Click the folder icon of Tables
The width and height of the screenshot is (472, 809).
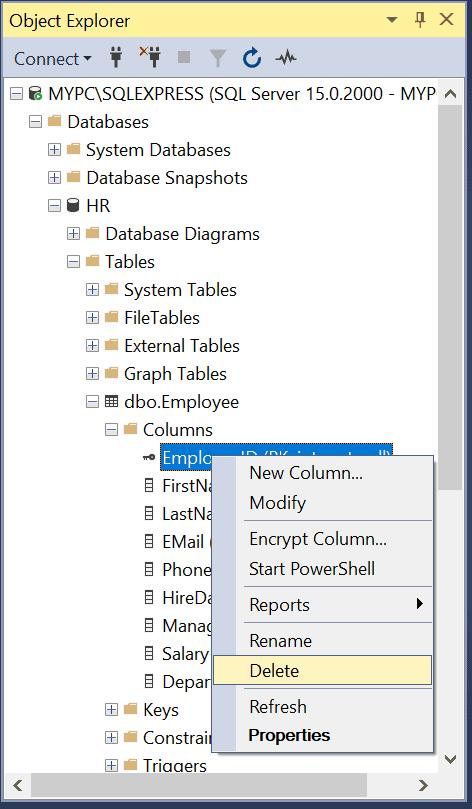click(x=93, y=261)
